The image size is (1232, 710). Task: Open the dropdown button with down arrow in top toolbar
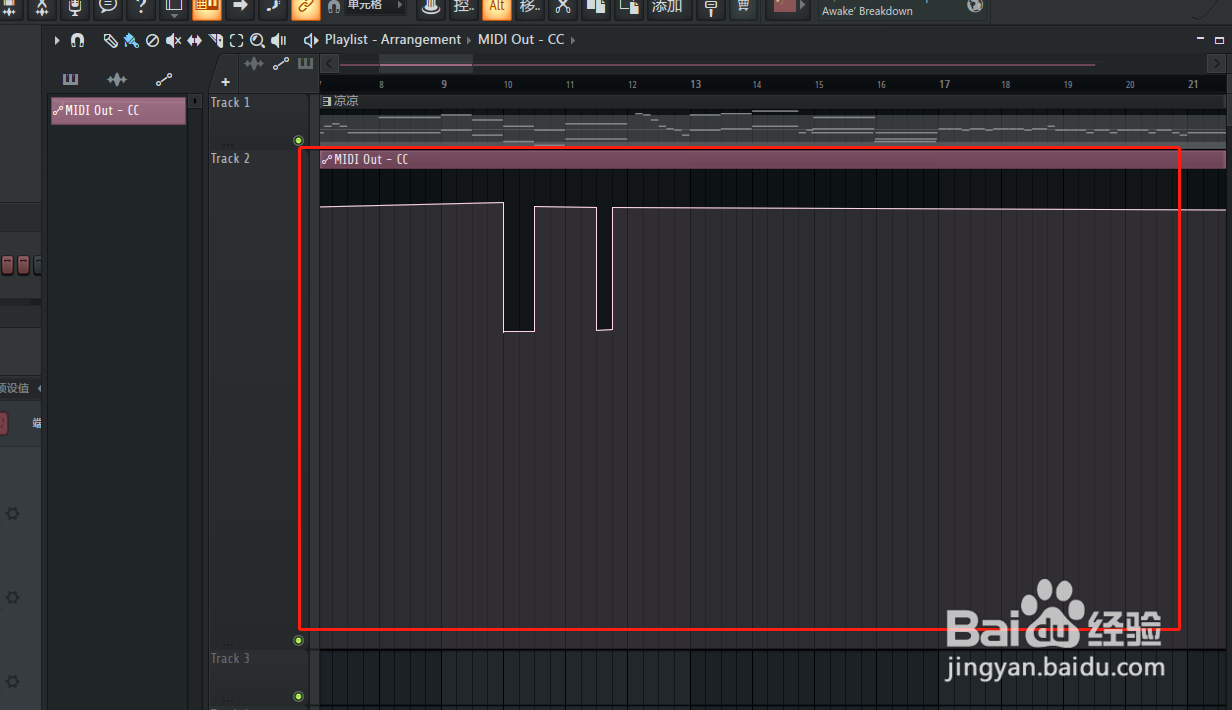point(174,8)
